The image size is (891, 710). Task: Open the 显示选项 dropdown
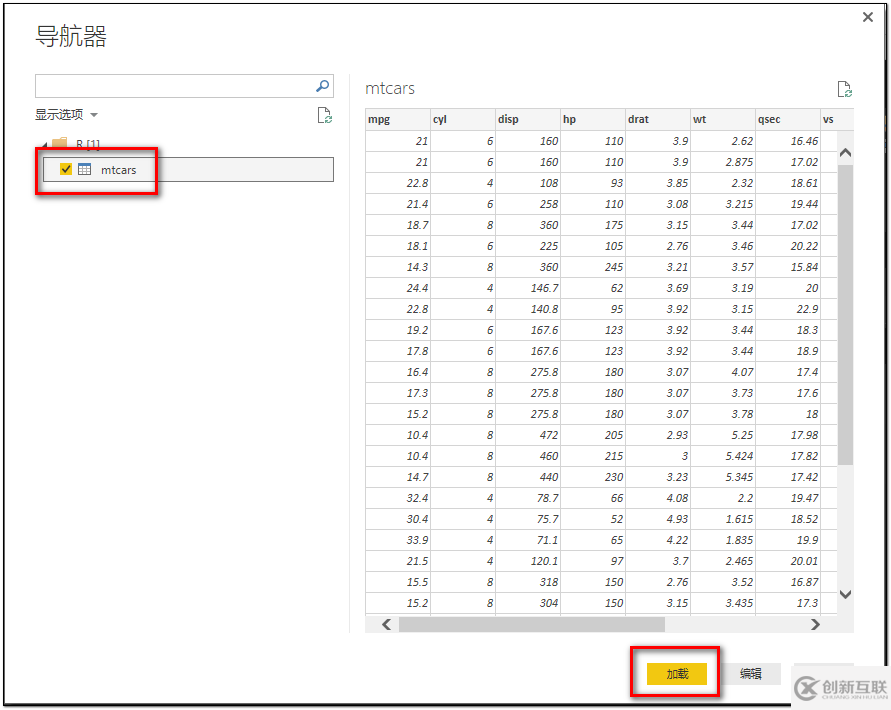(66, 115)
